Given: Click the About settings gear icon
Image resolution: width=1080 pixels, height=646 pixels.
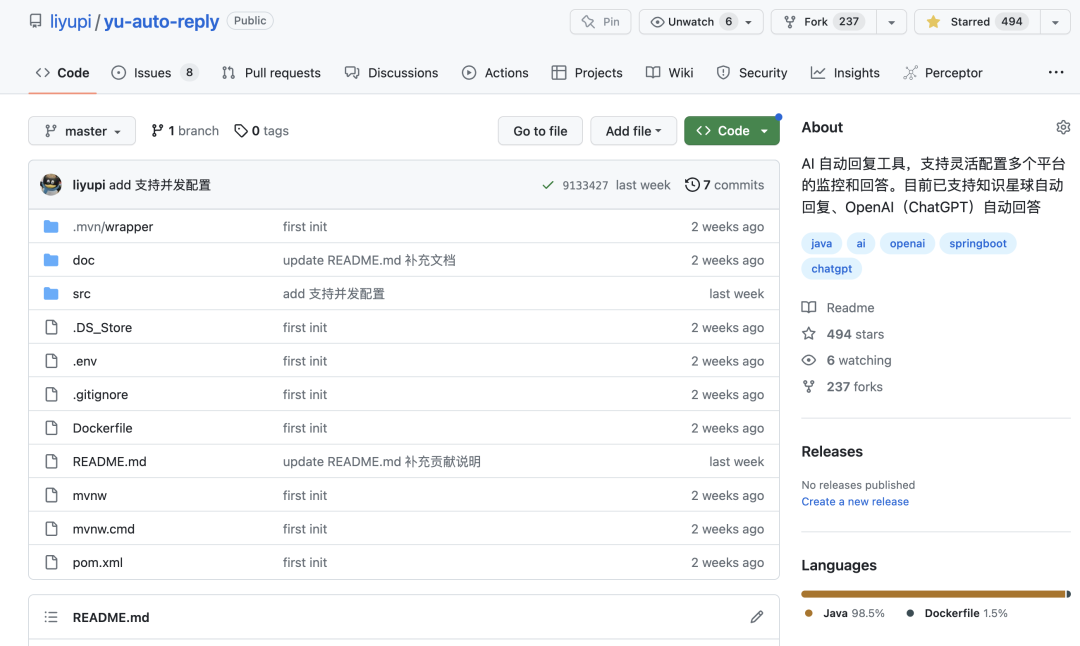Looking at the screenshot, I should pos(1063,127).
